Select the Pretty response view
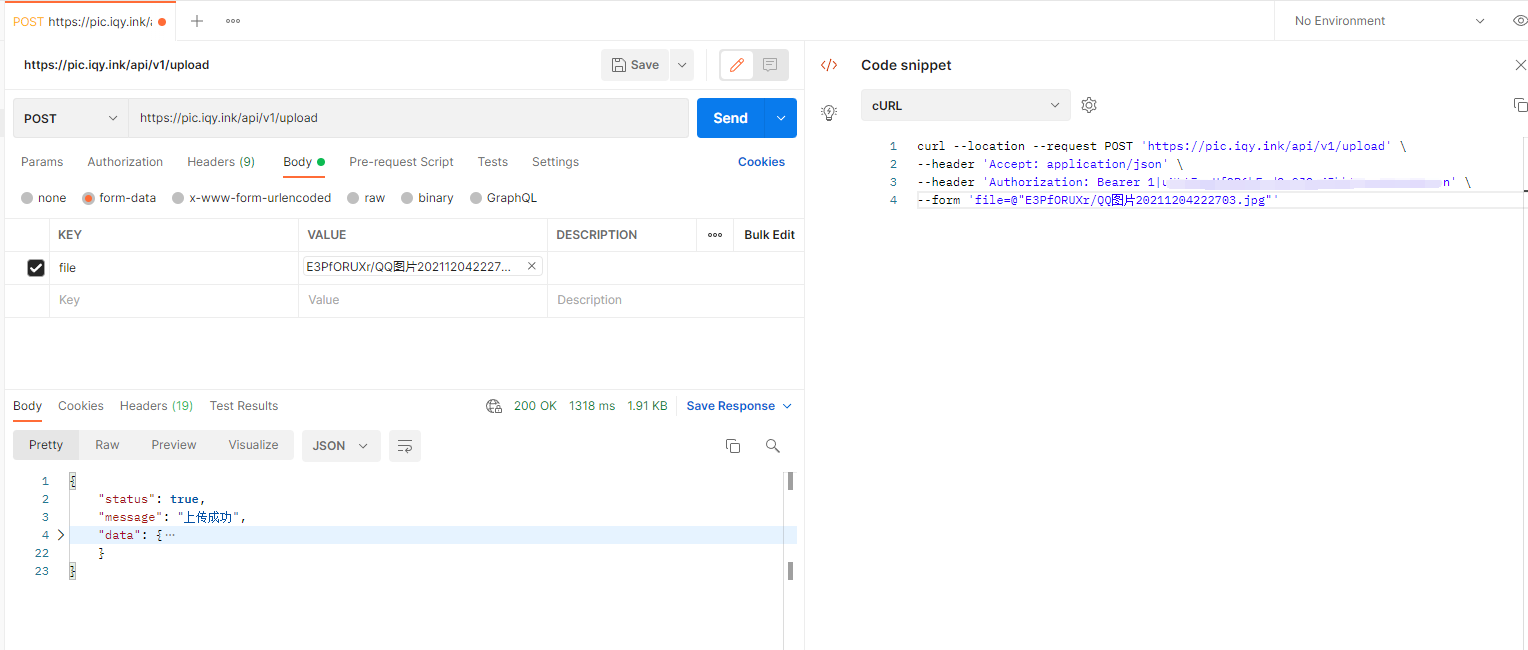The height and width of the screenshot is (650, 1528). point(46,445)
